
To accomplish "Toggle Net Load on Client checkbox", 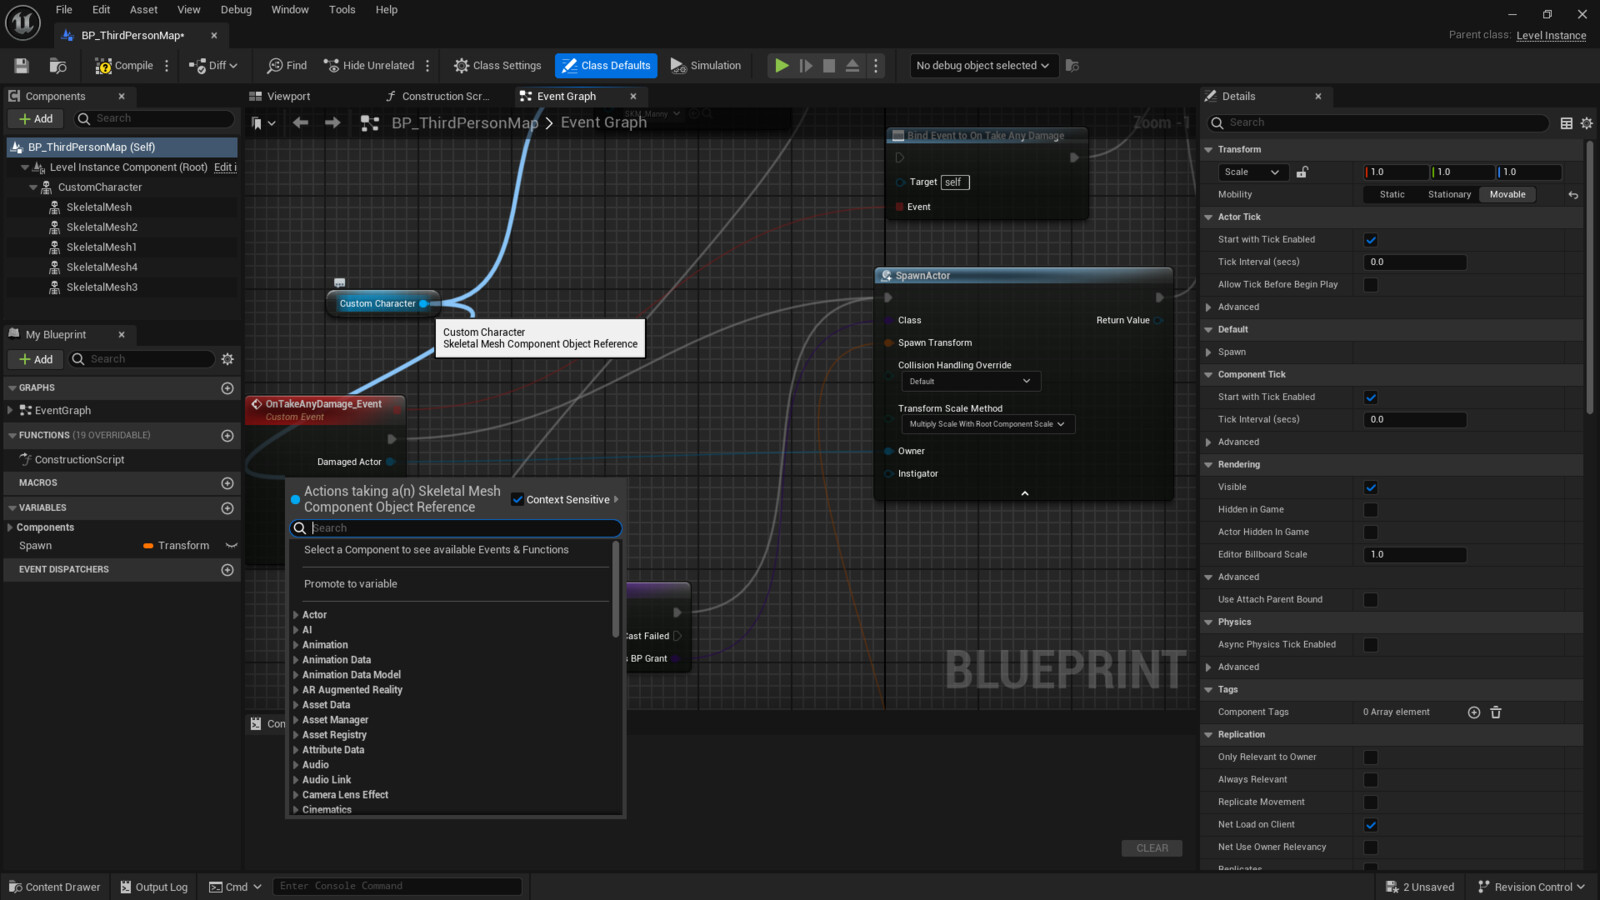I will [1371, 825].
